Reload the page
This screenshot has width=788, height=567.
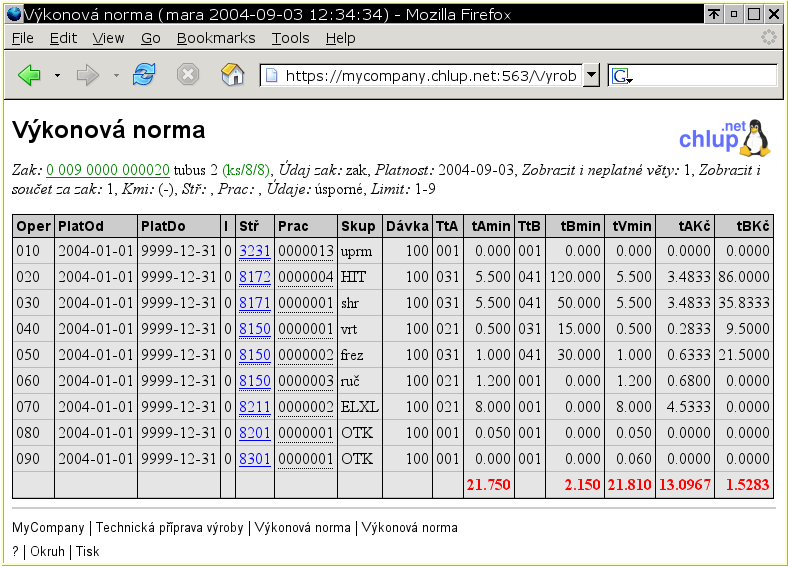click(144, 74)
